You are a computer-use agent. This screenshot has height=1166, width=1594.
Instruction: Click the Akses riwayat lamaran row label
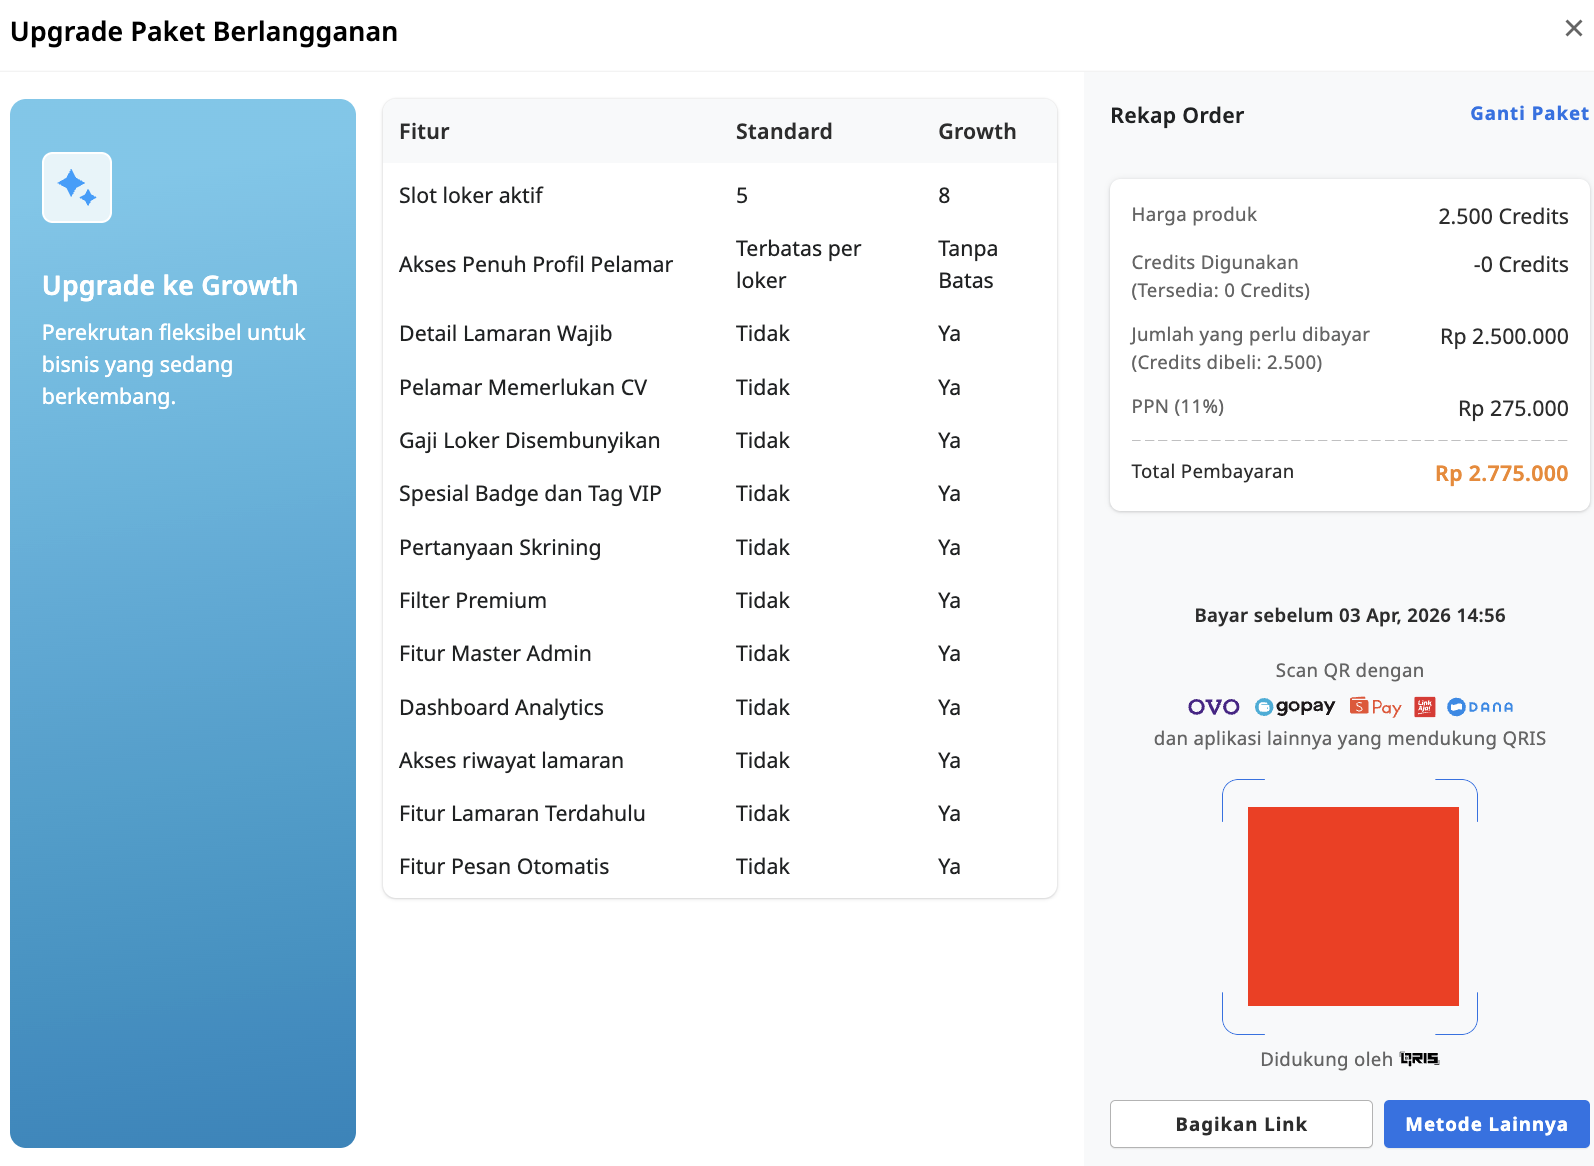click(511, 760)
